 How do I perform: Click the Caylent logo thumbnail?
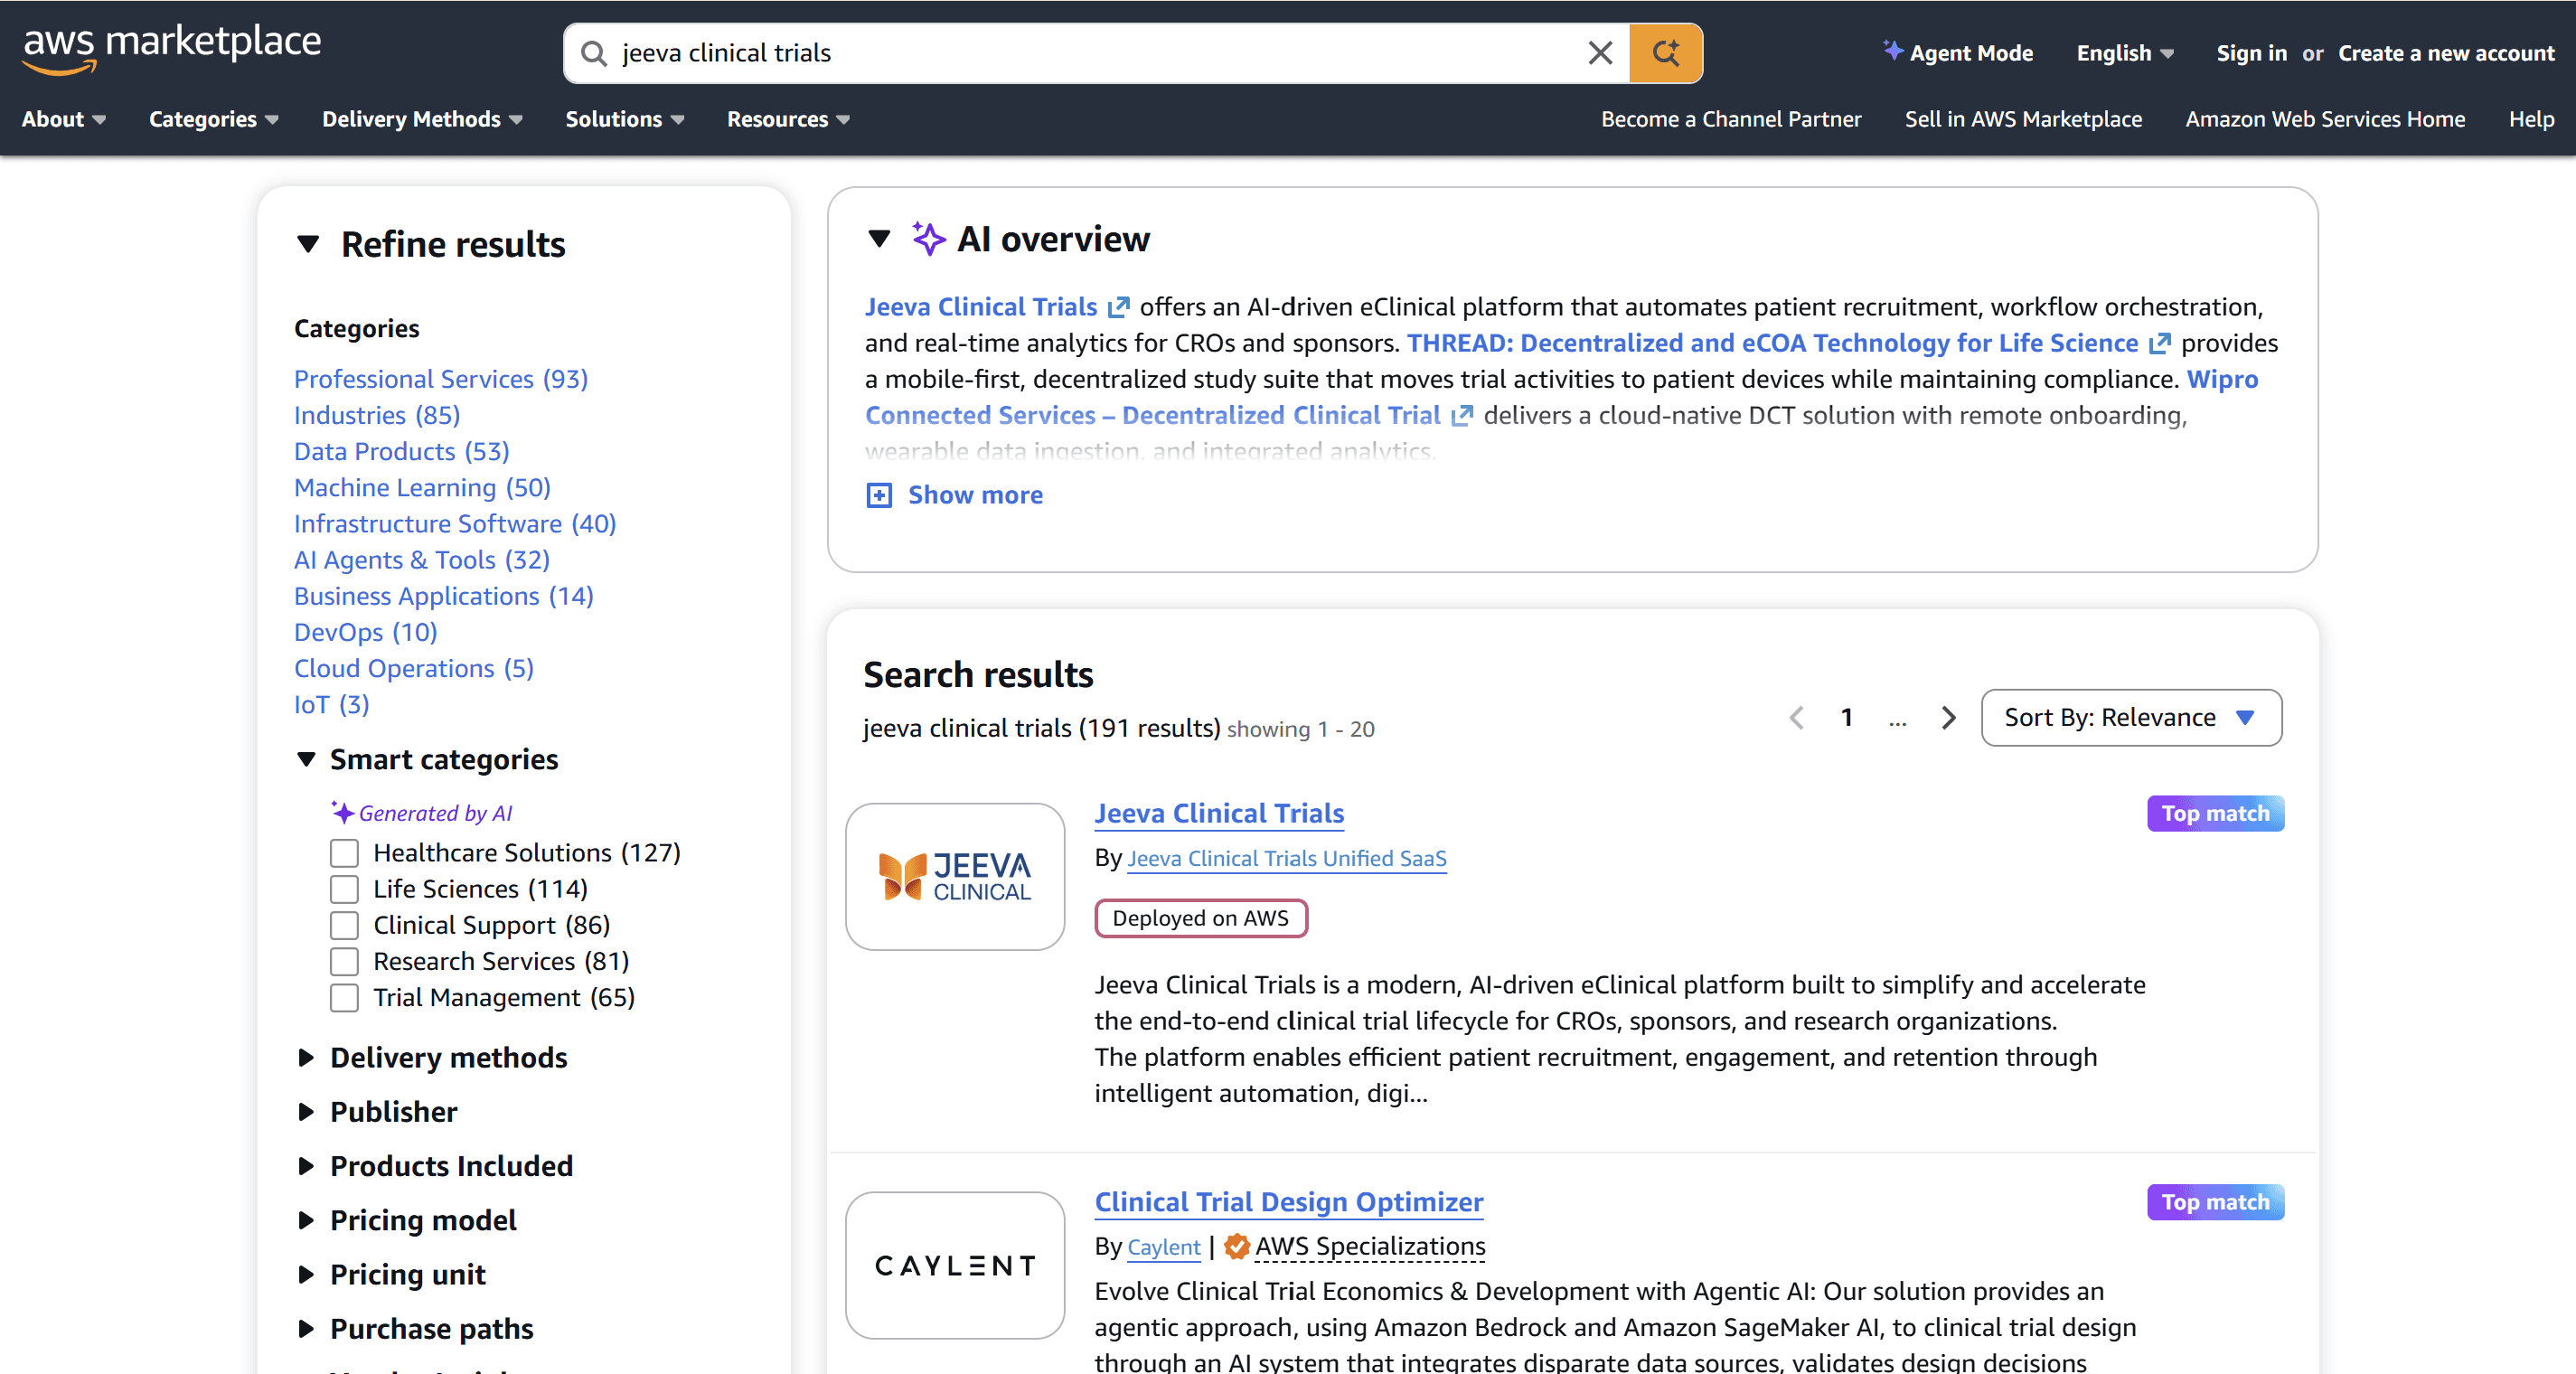click(x=955, y=1265)
